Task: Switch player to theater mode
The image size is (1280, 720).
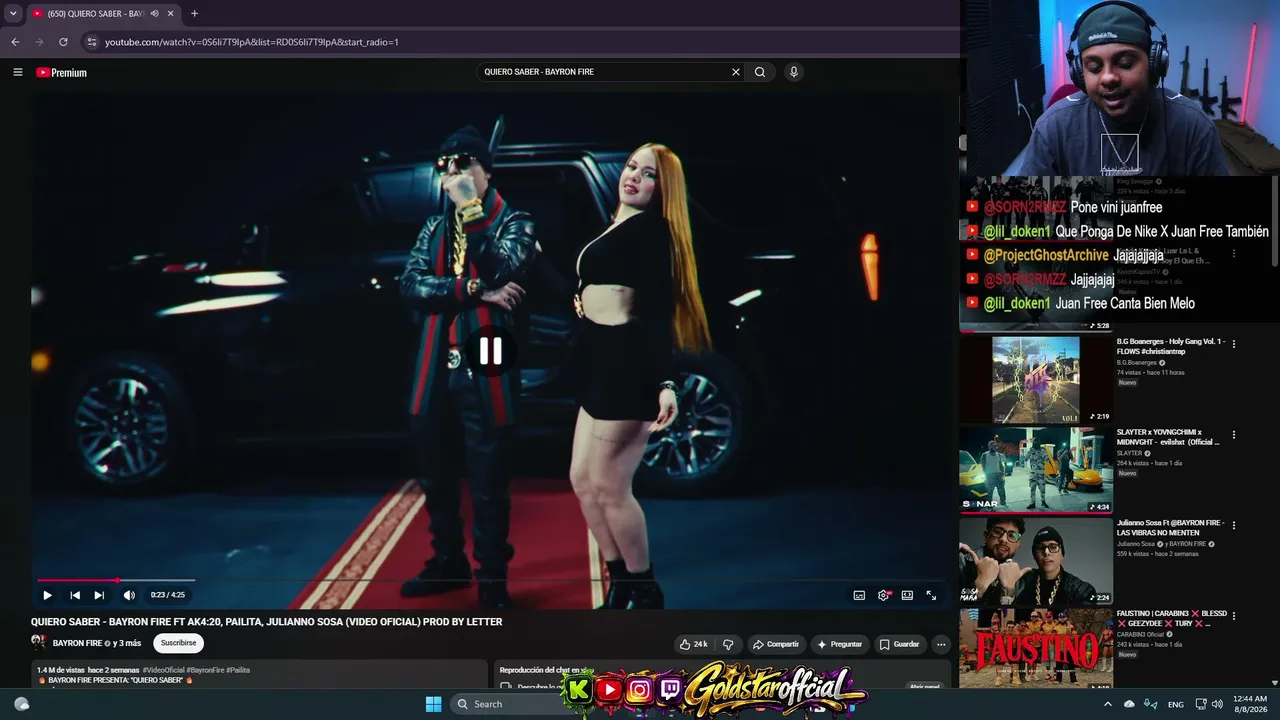Action: 907,595
